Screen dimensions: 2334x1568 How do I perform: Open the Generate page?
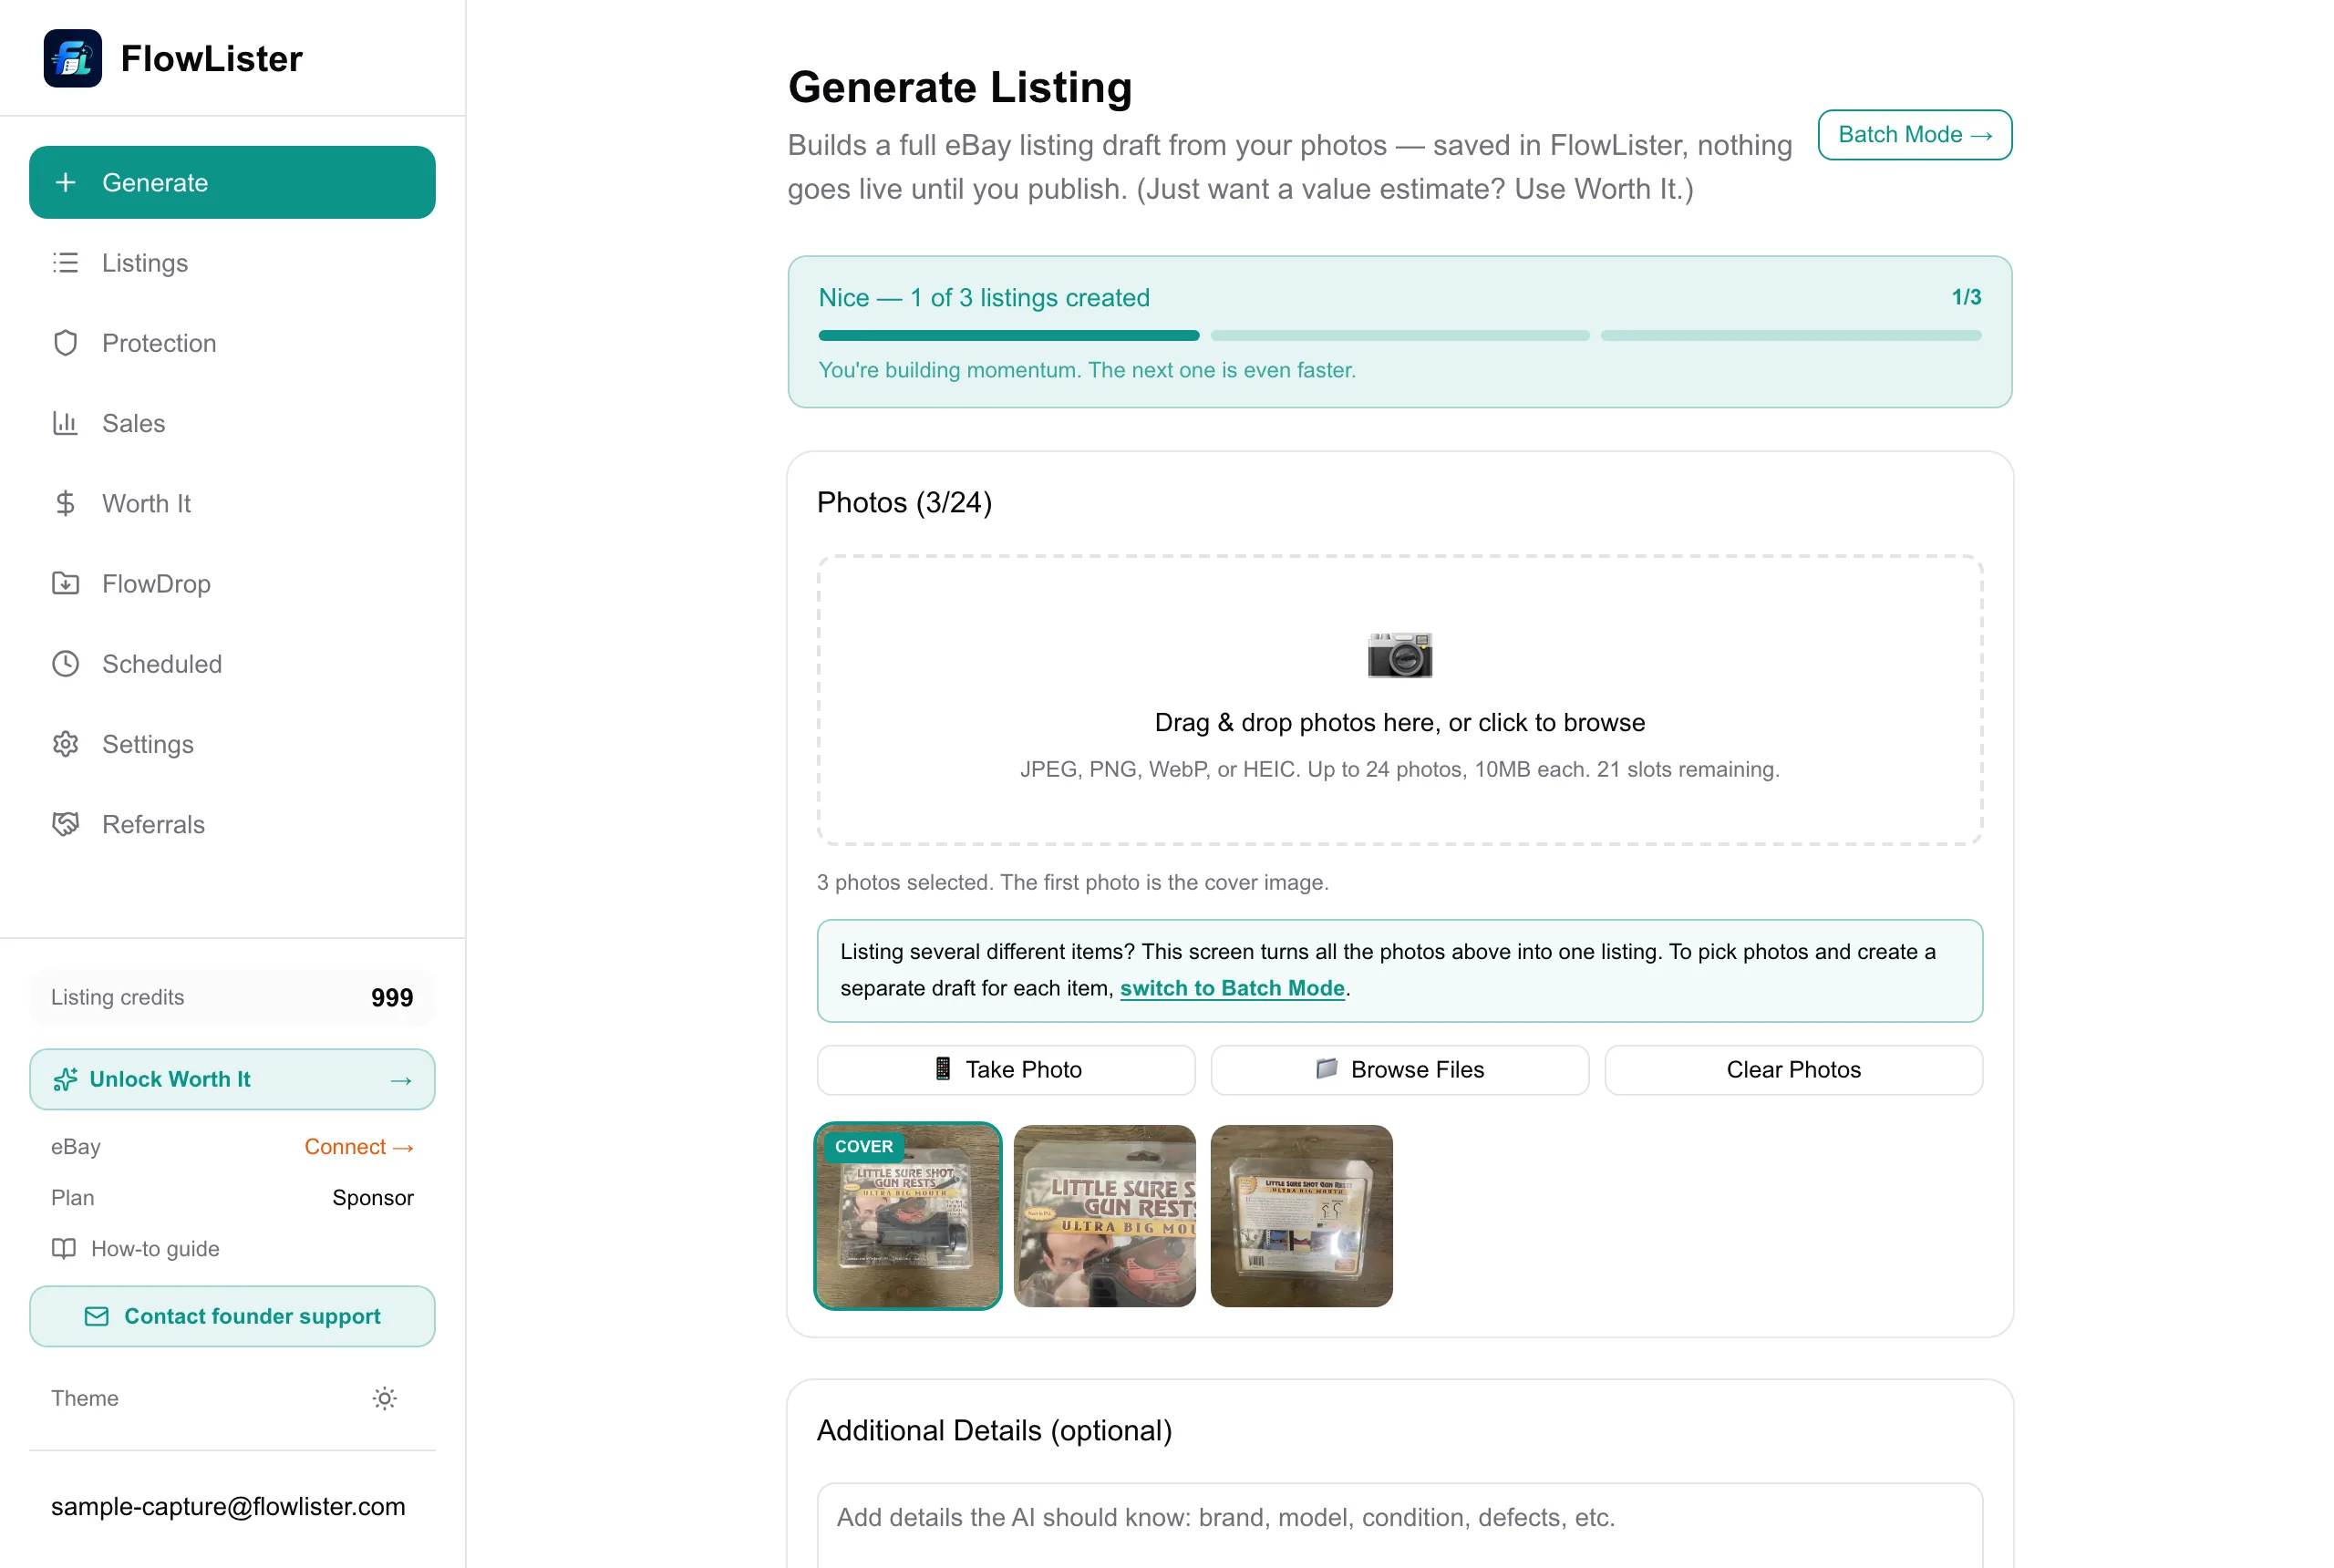(x=232, y=182)
